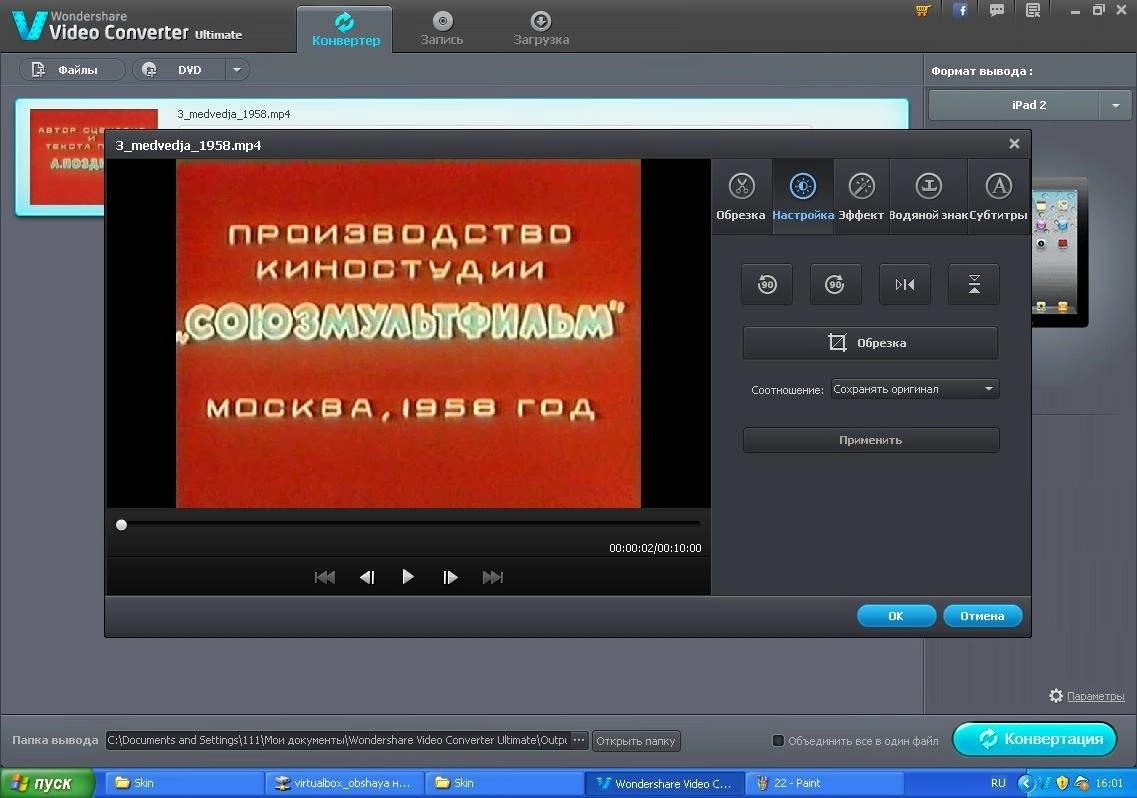Click the Применить apply button
The height and width of the screenshot is (798, 1137).
click(871, 440)
